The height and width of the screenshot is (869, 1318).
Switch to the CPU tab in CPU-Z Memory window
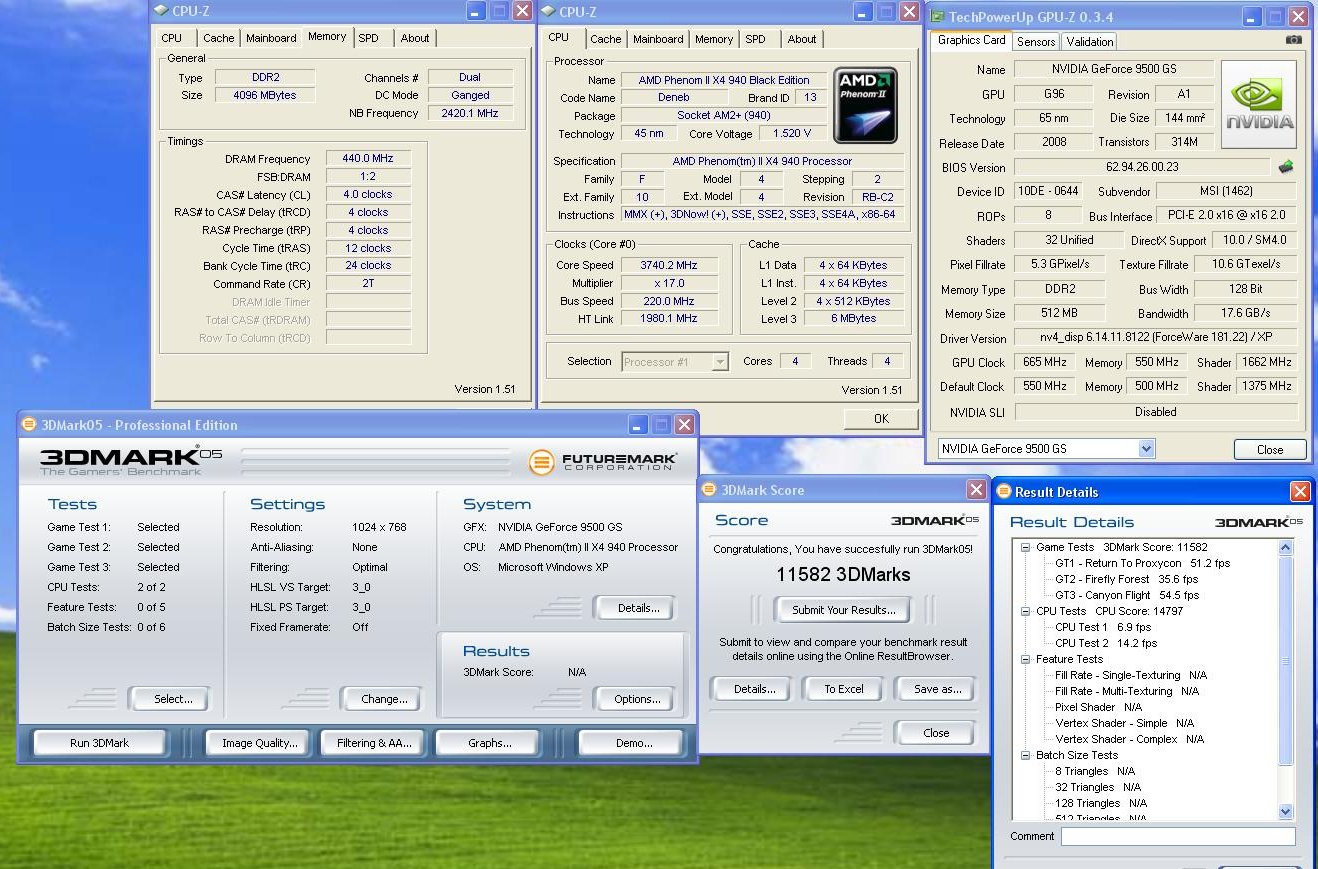coord(172,38)
